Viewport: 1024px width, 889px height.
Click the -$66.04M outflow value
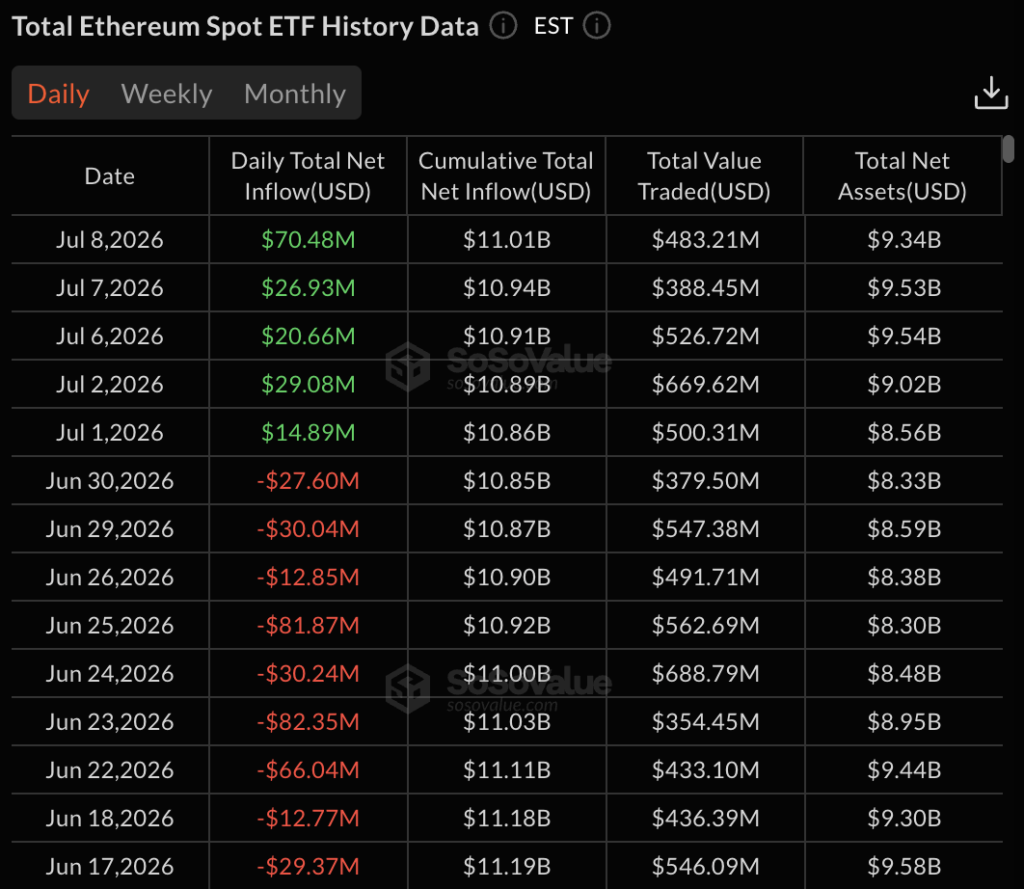pos(308,771)
